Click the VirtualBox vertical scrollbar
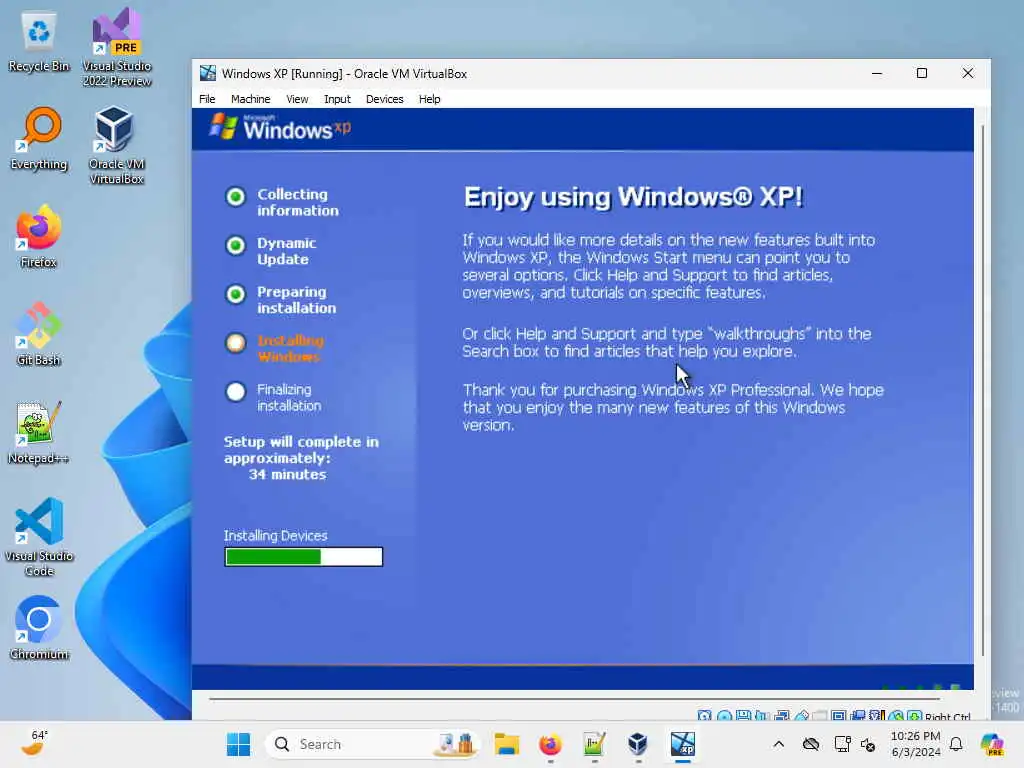 point(982,390)
